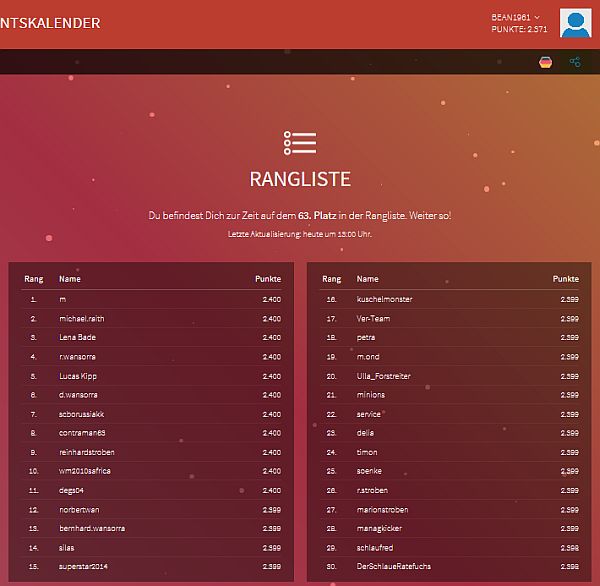Image resolution: width=600 pixels, height=586 pixels.
Task: Select Lena Bade in rank 3
Action: pyautogui.click(x=77, y=337)
